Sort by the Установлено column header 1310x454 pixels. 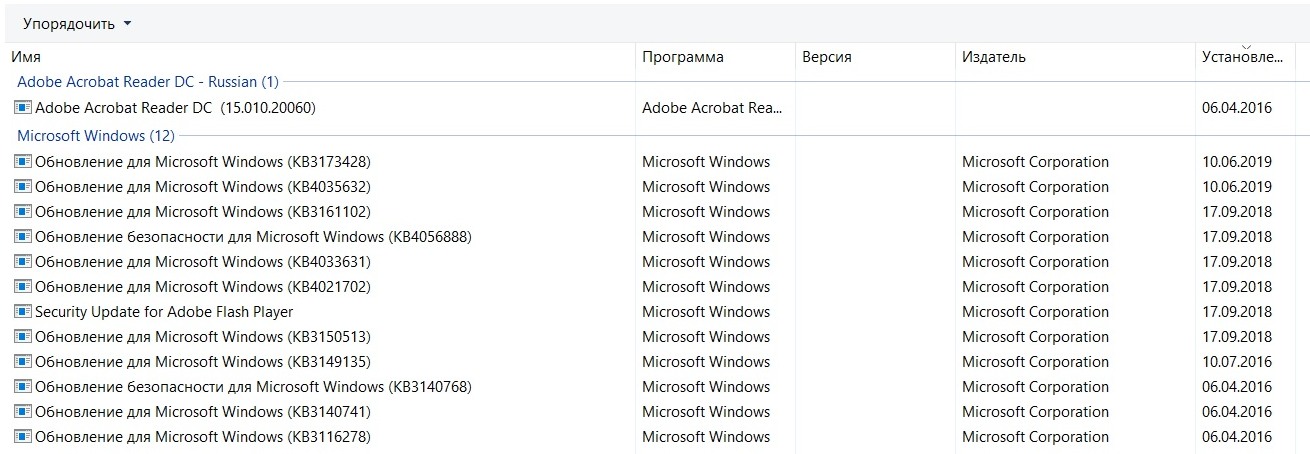pyautogui.click(x=1243, y=57)
